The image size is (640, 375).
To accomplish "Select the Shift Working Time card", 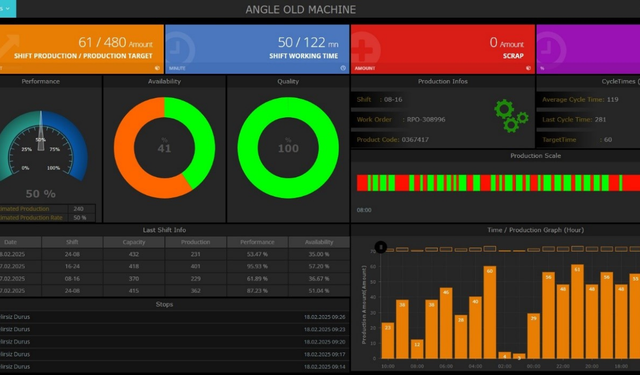I will coord(257,49).
